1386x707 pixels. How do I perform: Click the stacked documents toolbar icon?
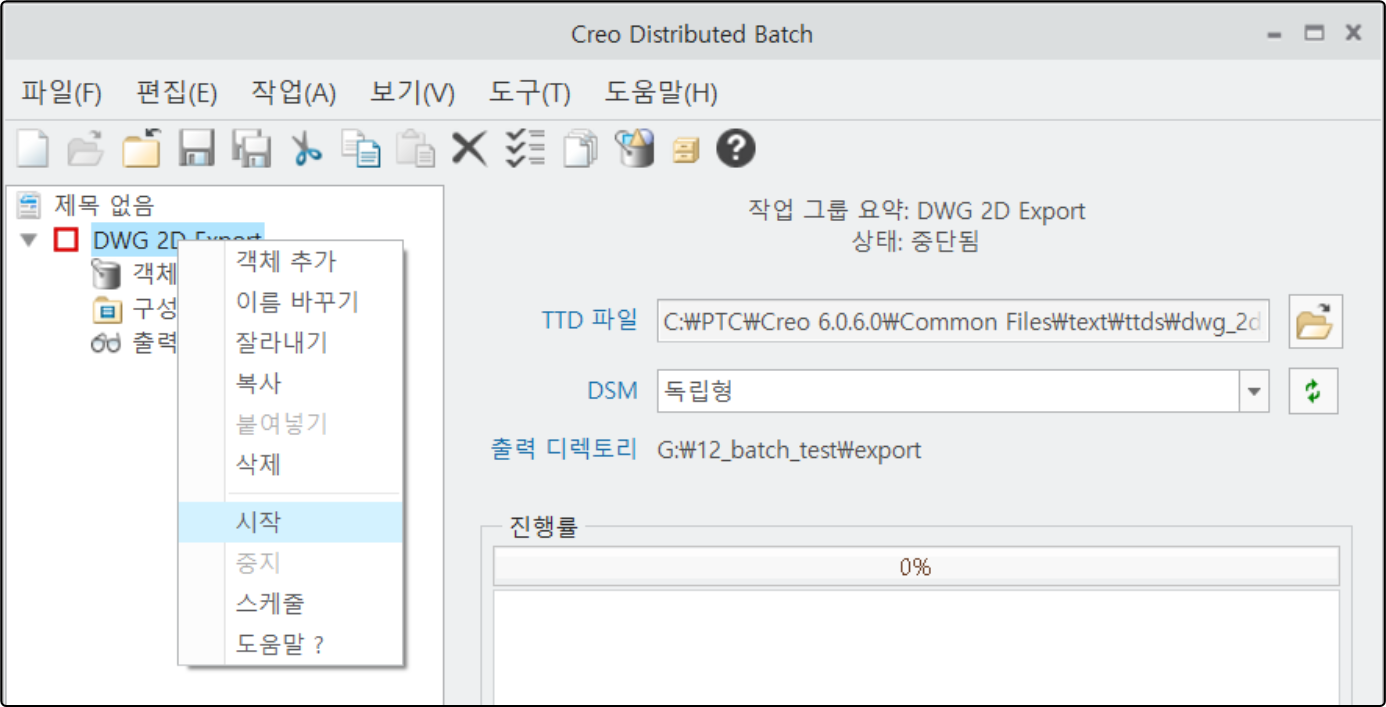pyautogui.click(x=580, y=149)
